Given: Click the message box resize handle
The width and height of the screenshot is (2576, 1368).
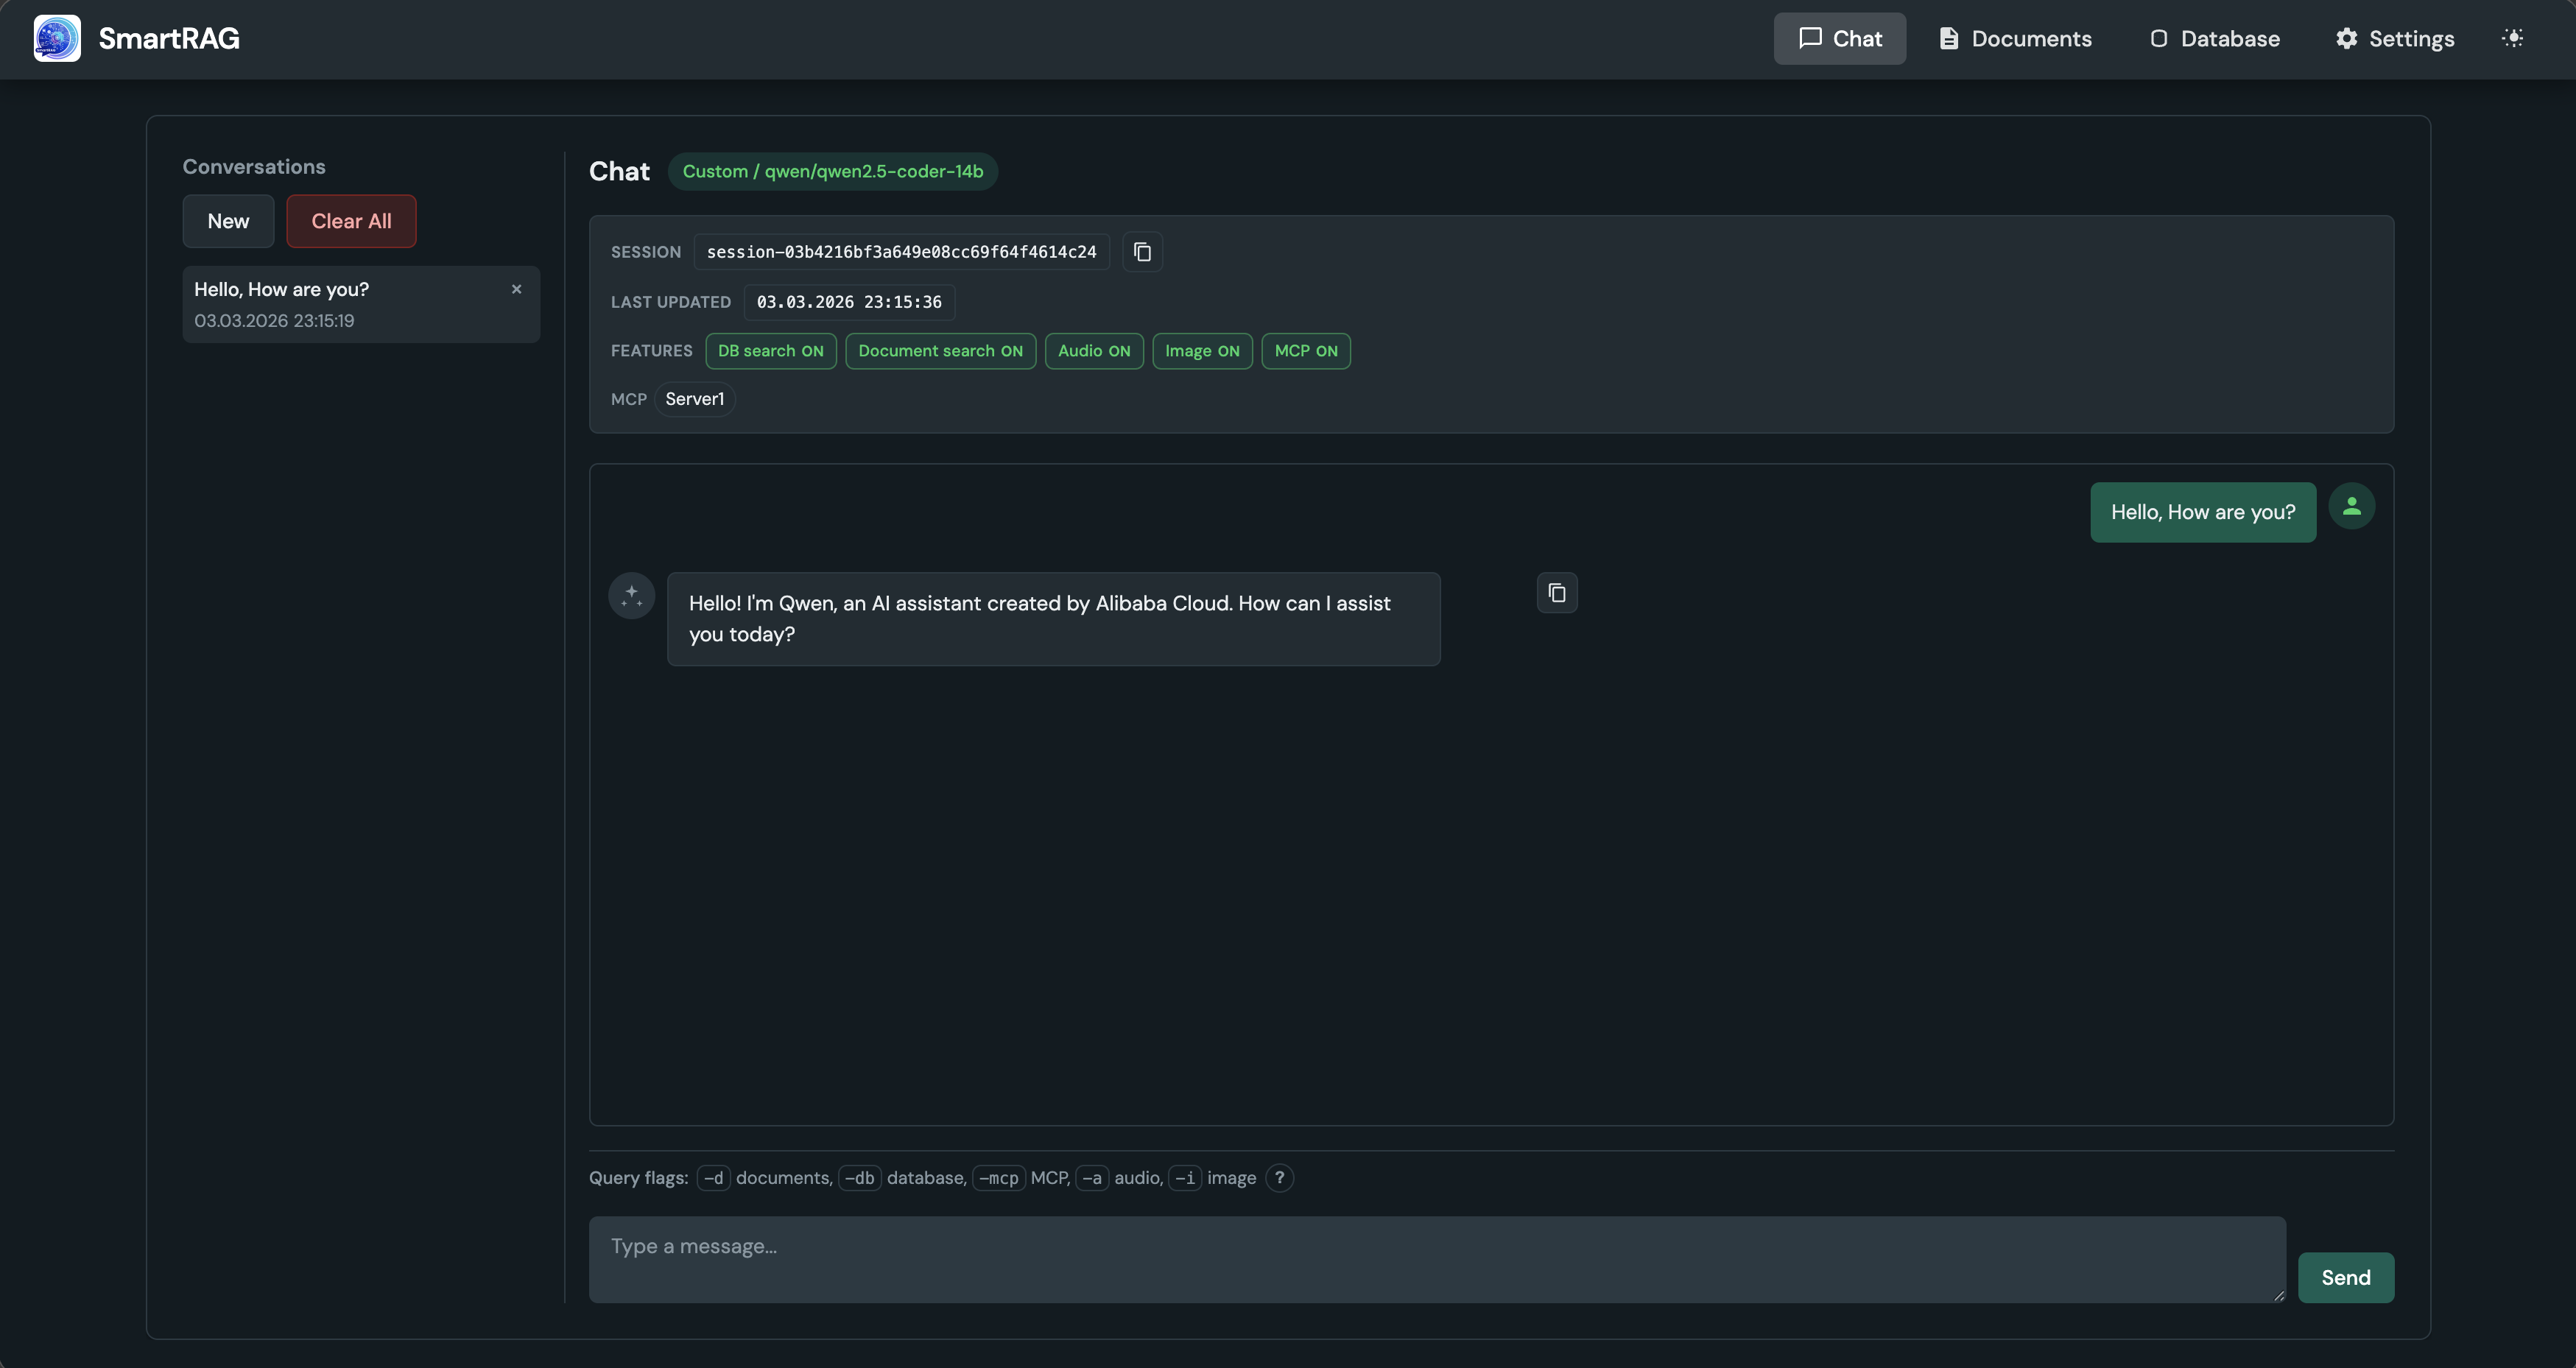Looking at the screenshot, I should (x=2278, y=1295).
